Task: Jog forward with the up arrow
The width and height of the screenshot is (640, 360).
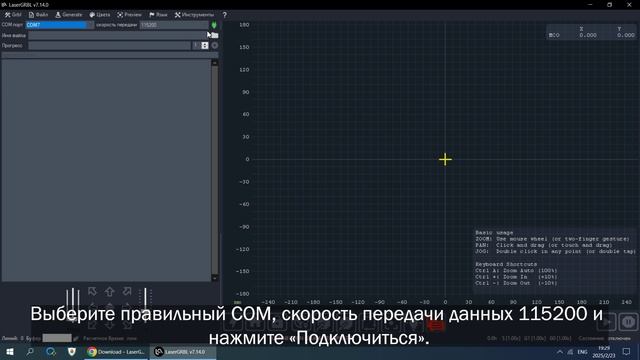Action: pyautogui.click(x=109, y=291)
